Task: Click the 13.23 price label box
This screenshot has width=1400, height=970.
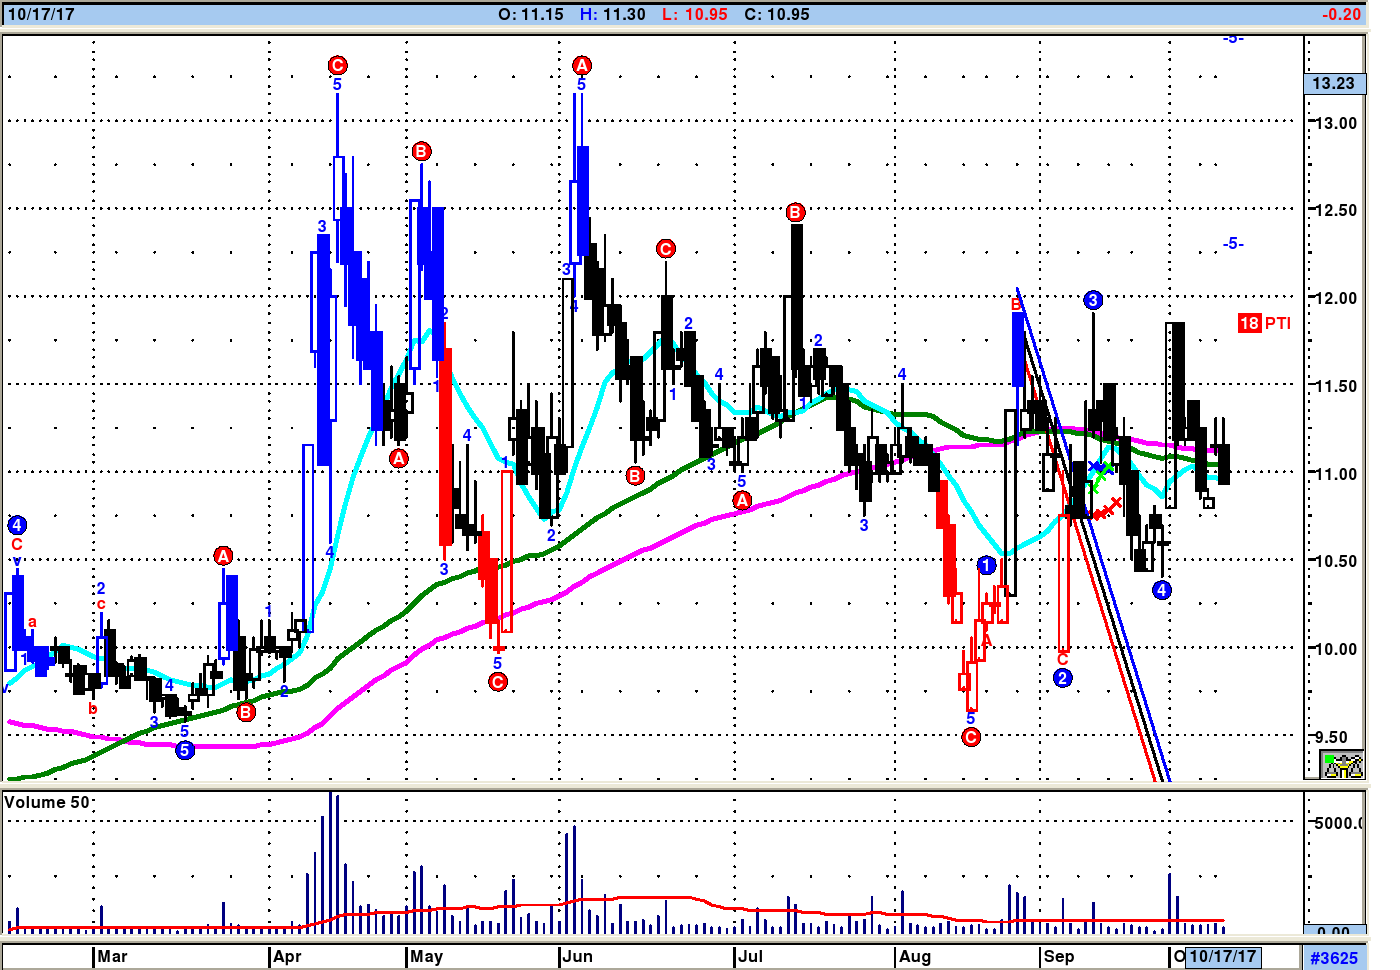Action: pyautogui.click(x=1334, y=83)
